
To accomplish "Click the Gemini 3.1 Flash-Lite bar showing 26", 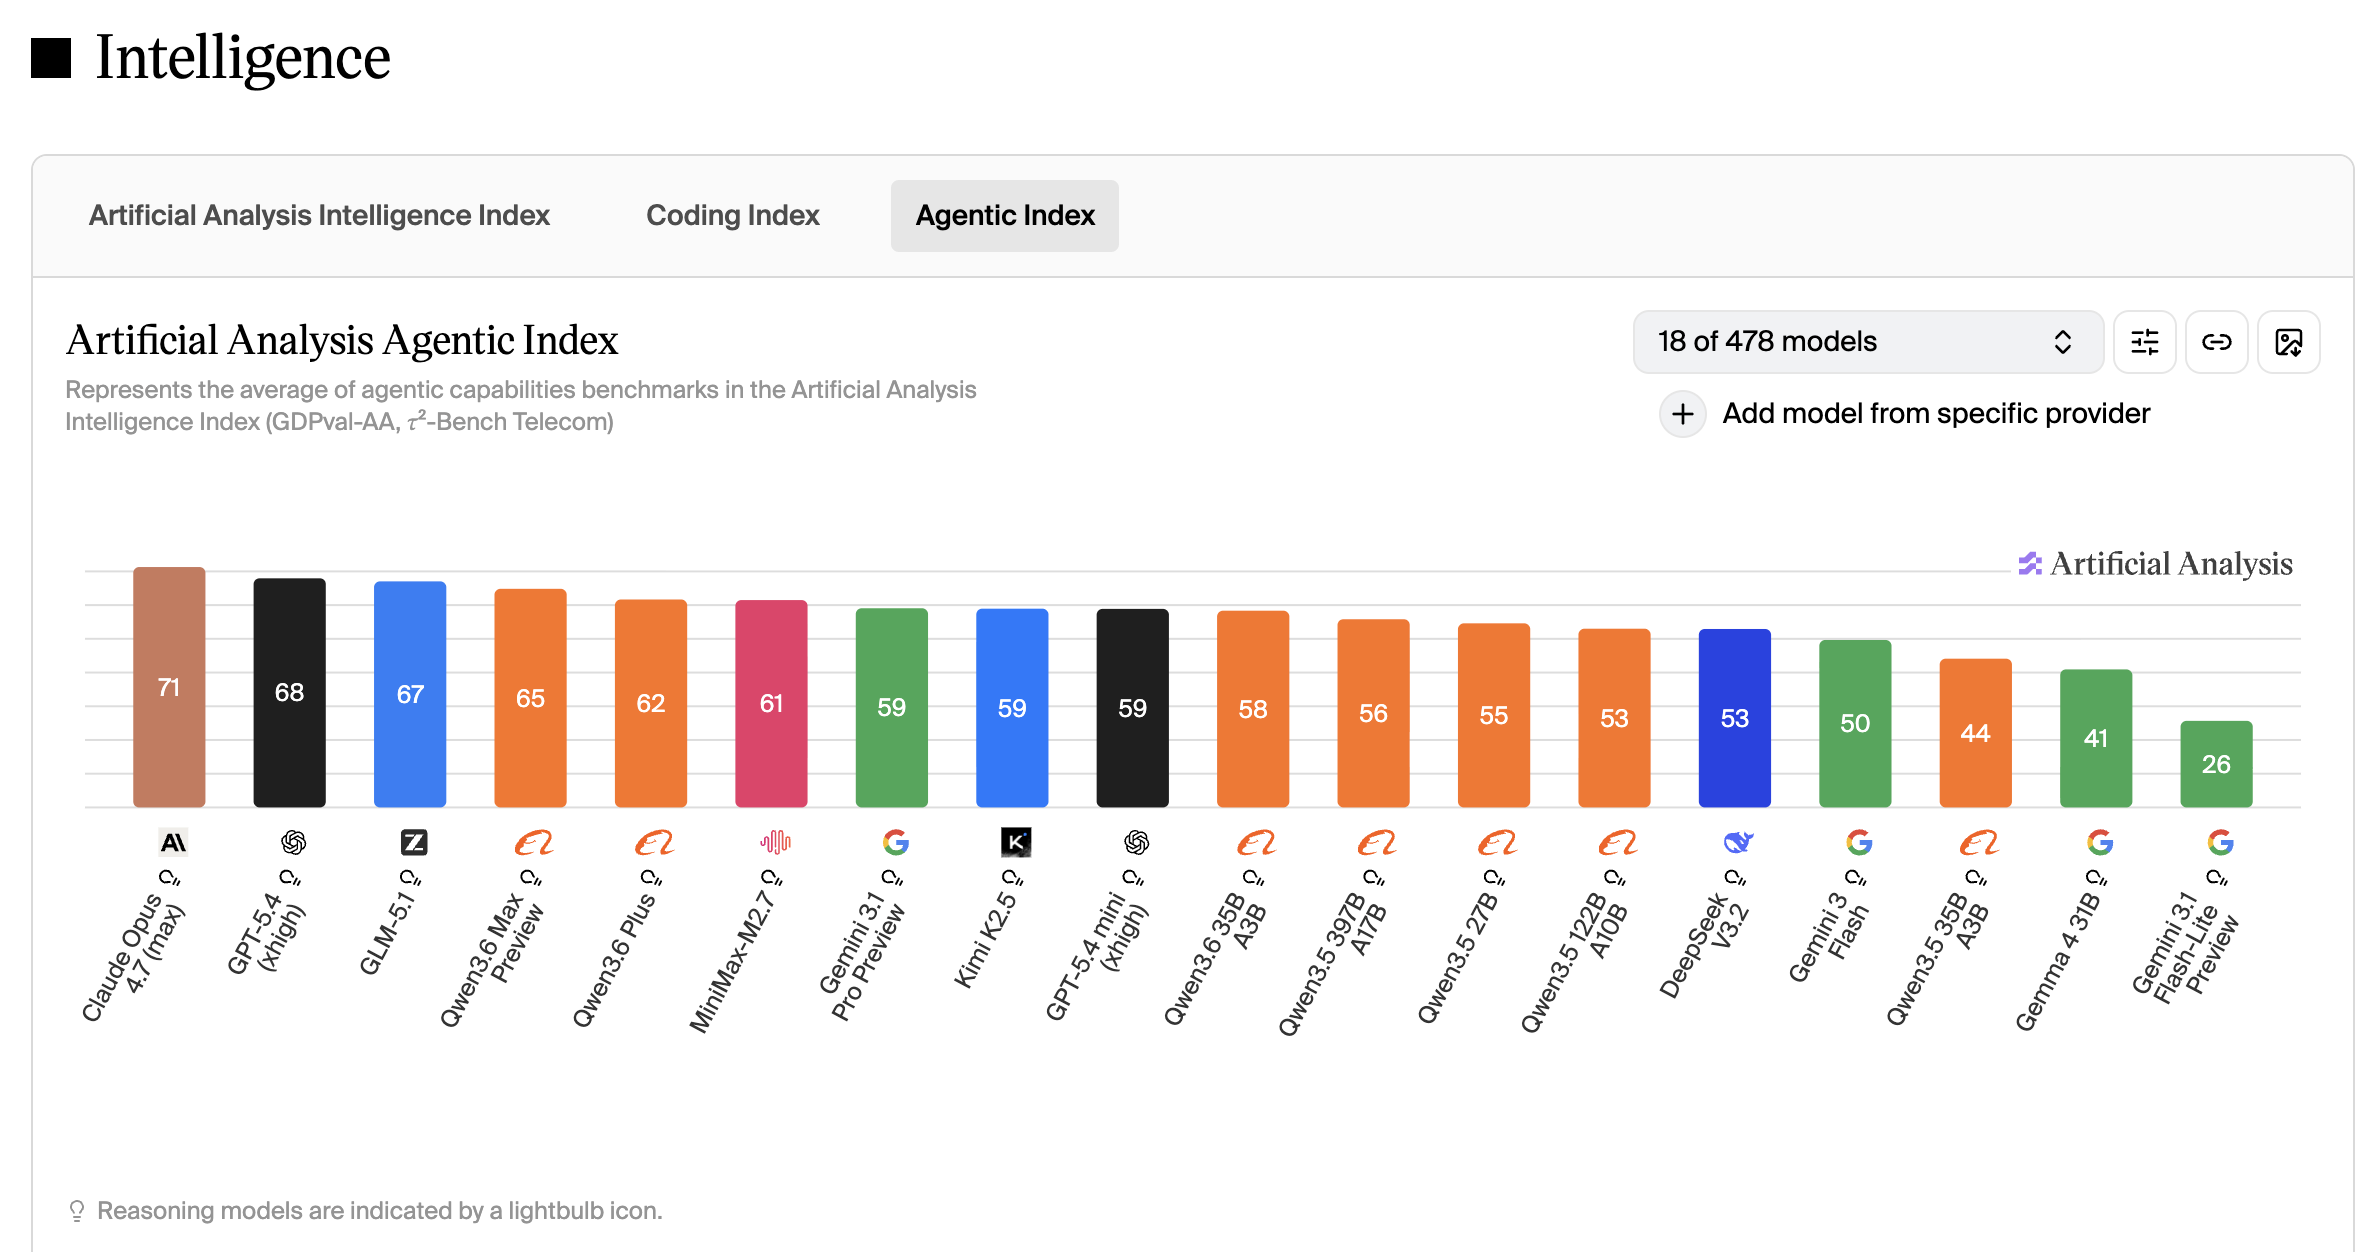I will (x=2215, y=763).
